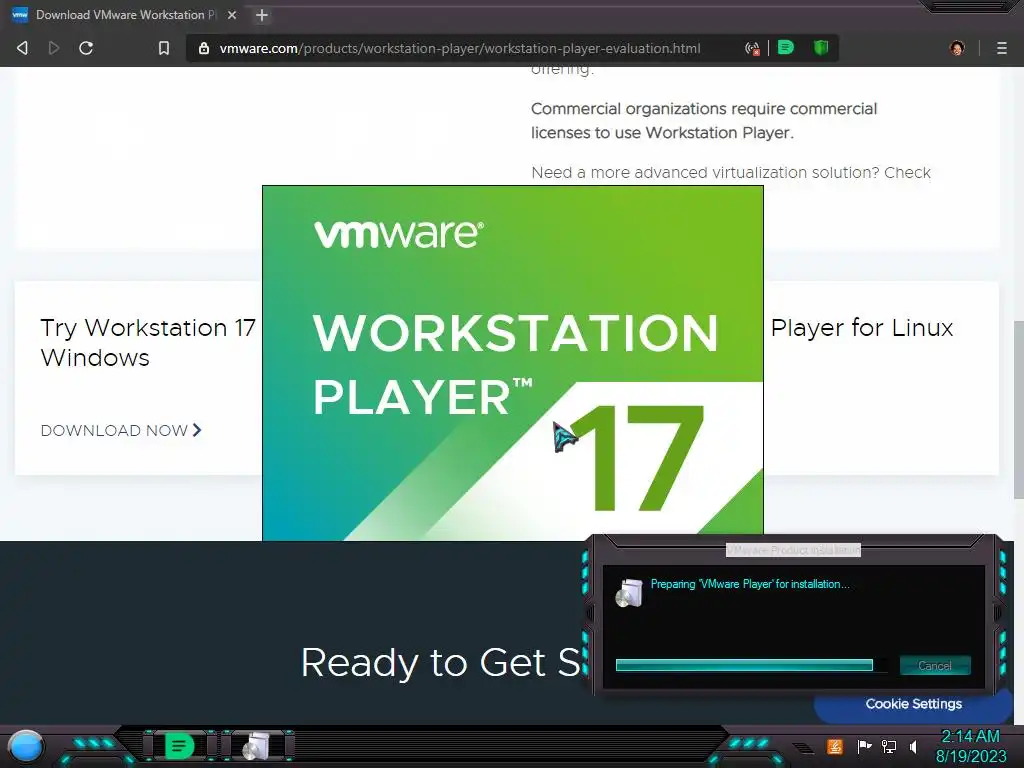This screenshot has width=1024, height=768.
Task: Click the Ready to Get S heading
Action: (440, 662)
